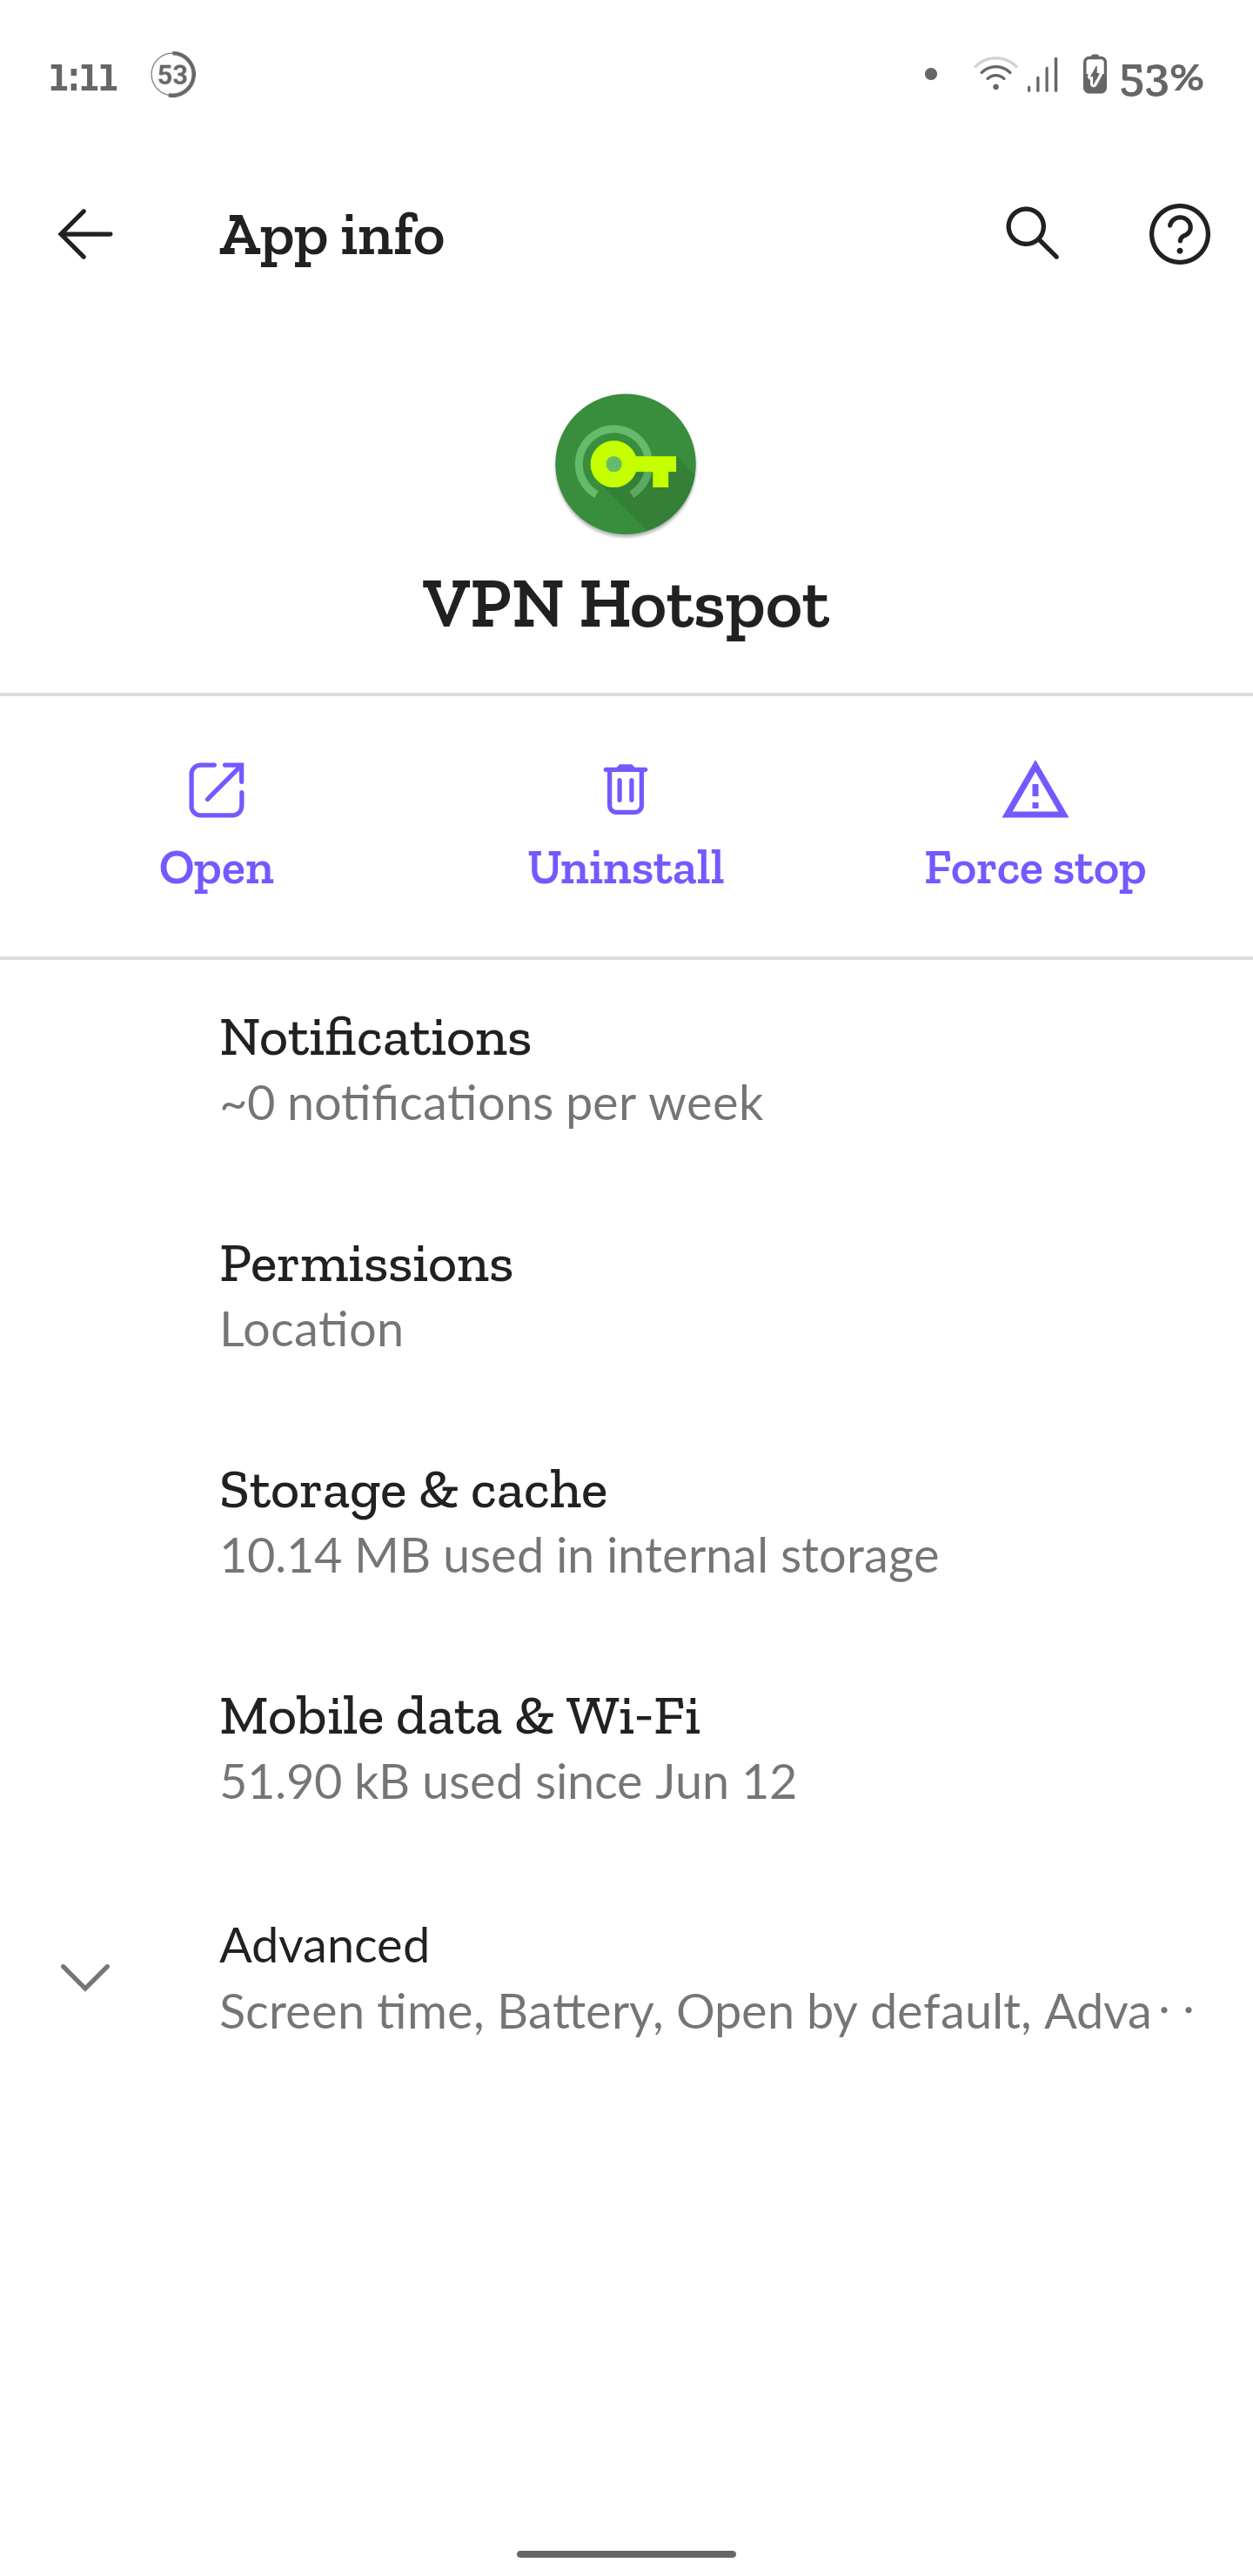Tap the VPN Hotspot app icon
Screen dimensions: 1253x2576
(x=625, y=464)
